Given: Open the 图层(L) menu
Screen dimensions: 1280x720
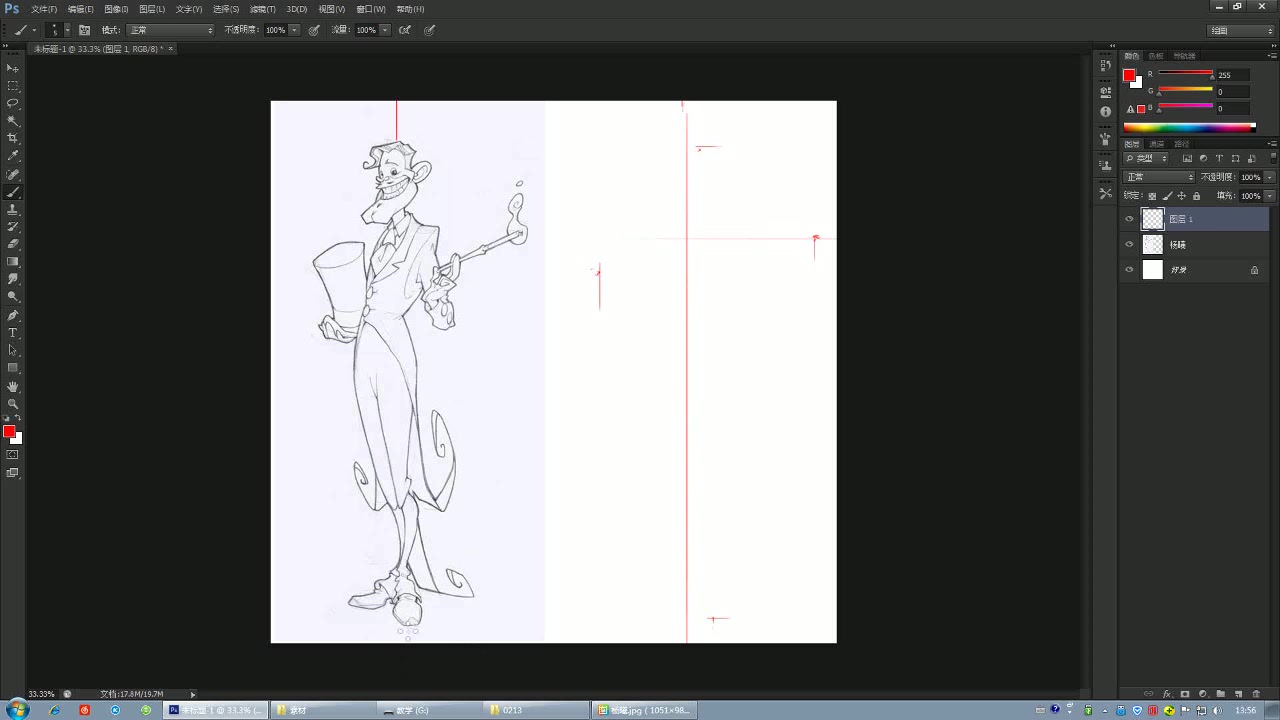Looking at the screenshot, I should click(x=152, y=9).
